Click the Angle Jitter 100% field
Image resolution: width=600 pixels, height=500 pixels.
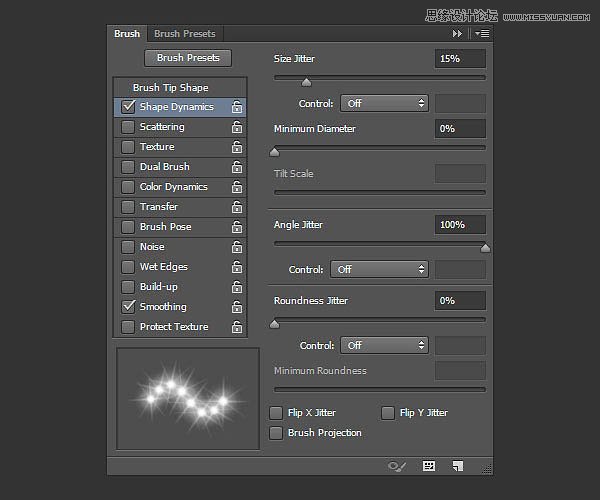(460, 225)
